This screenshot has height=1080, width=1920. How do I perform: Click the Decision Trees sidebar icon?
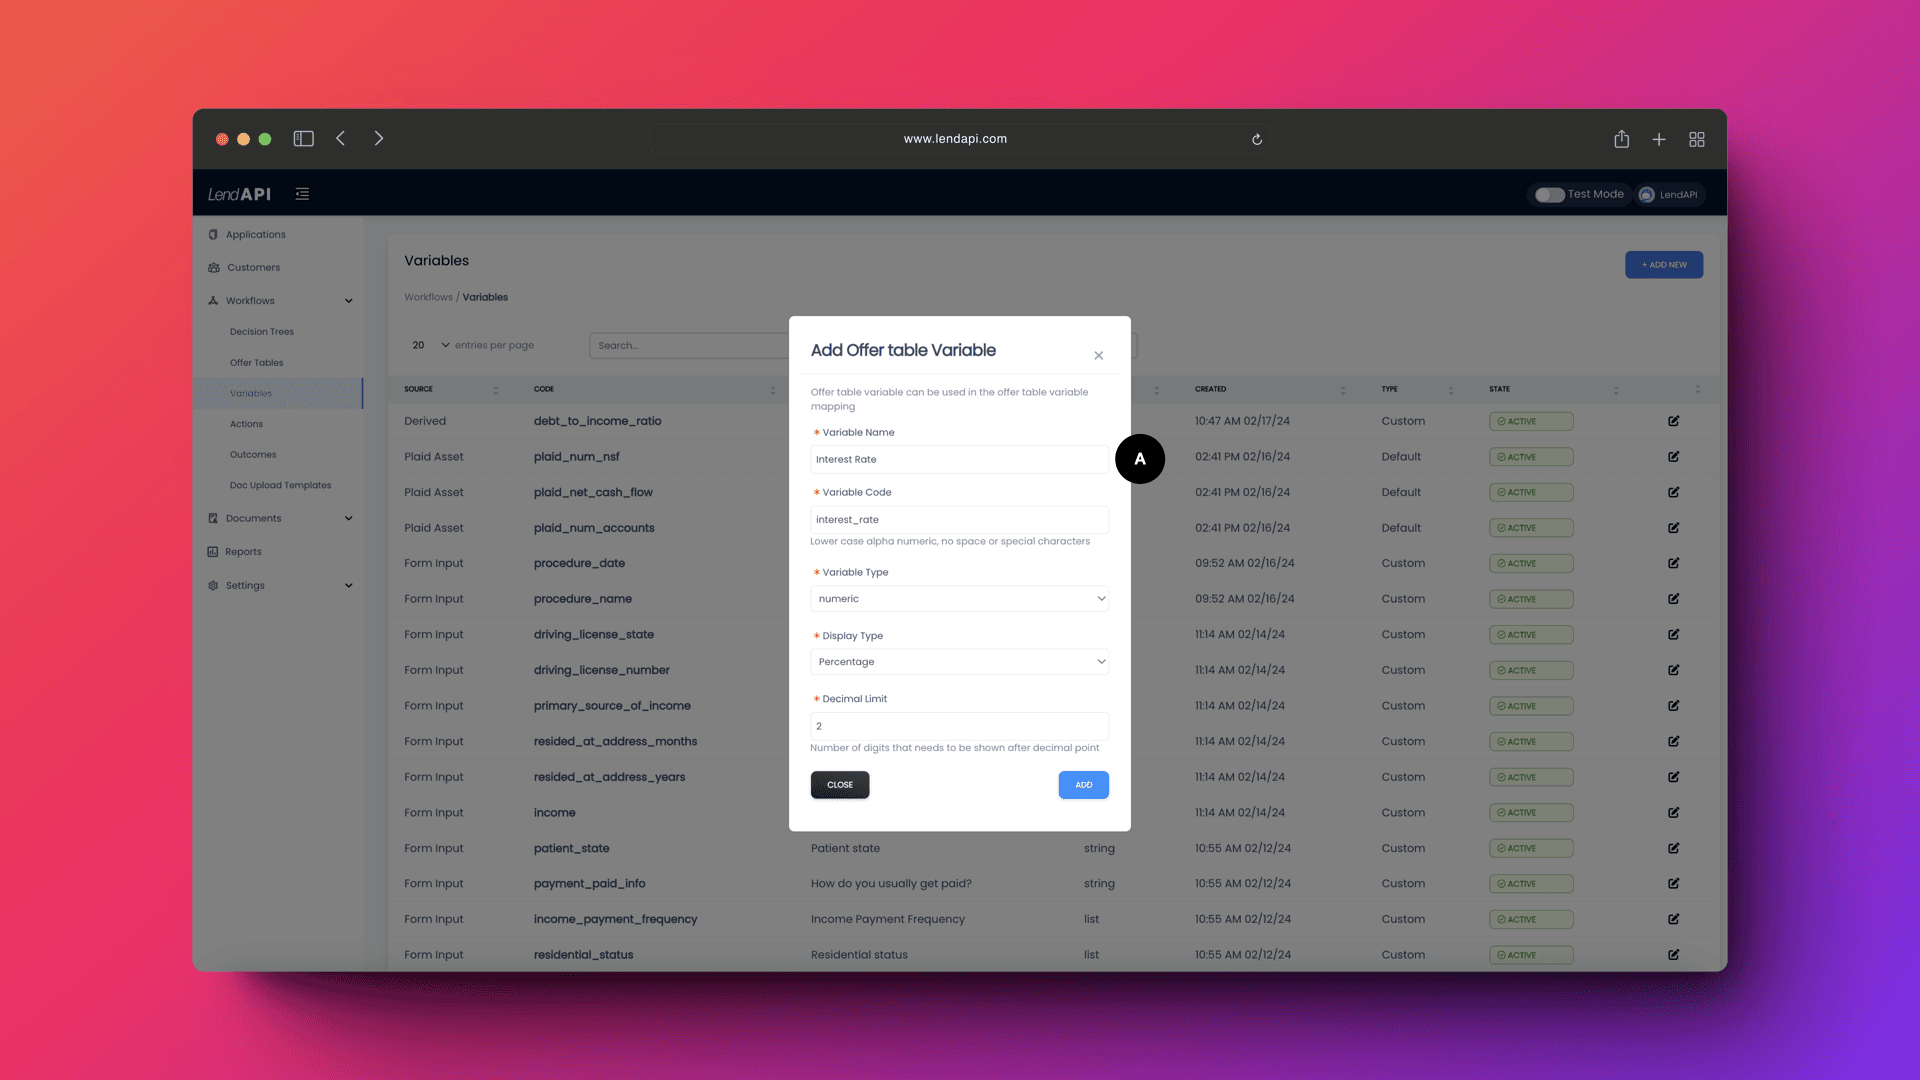pos(261,331)
